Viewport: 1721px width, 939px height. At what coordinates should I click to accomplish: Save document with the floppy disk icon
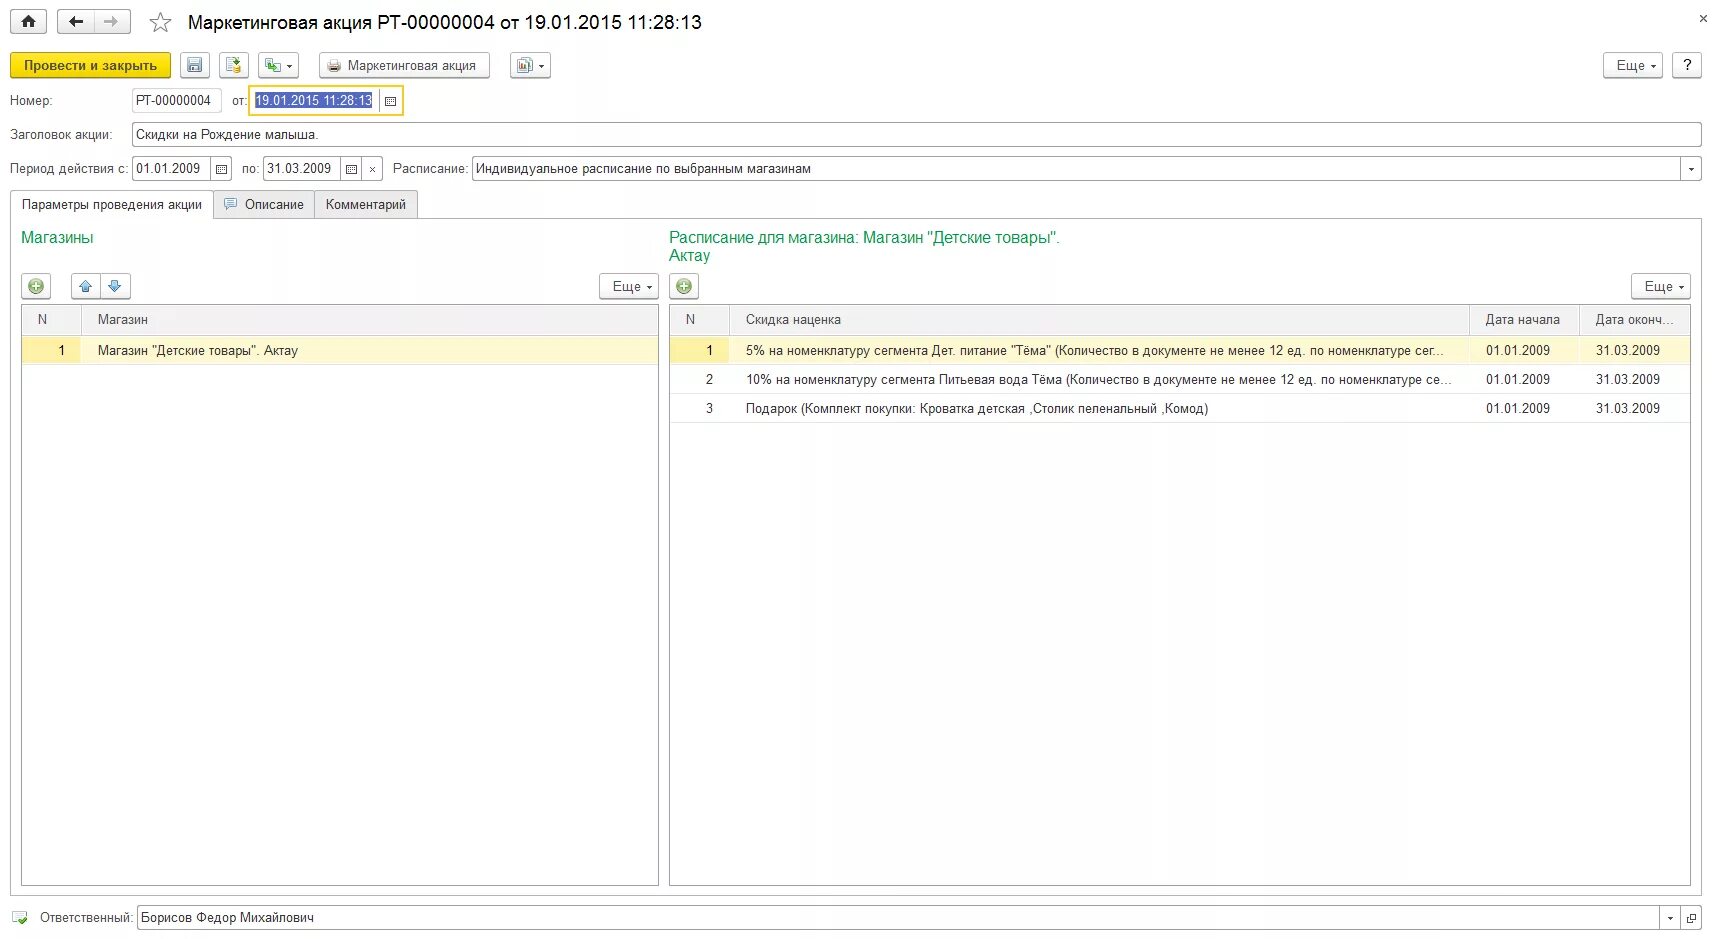point(195,65)
